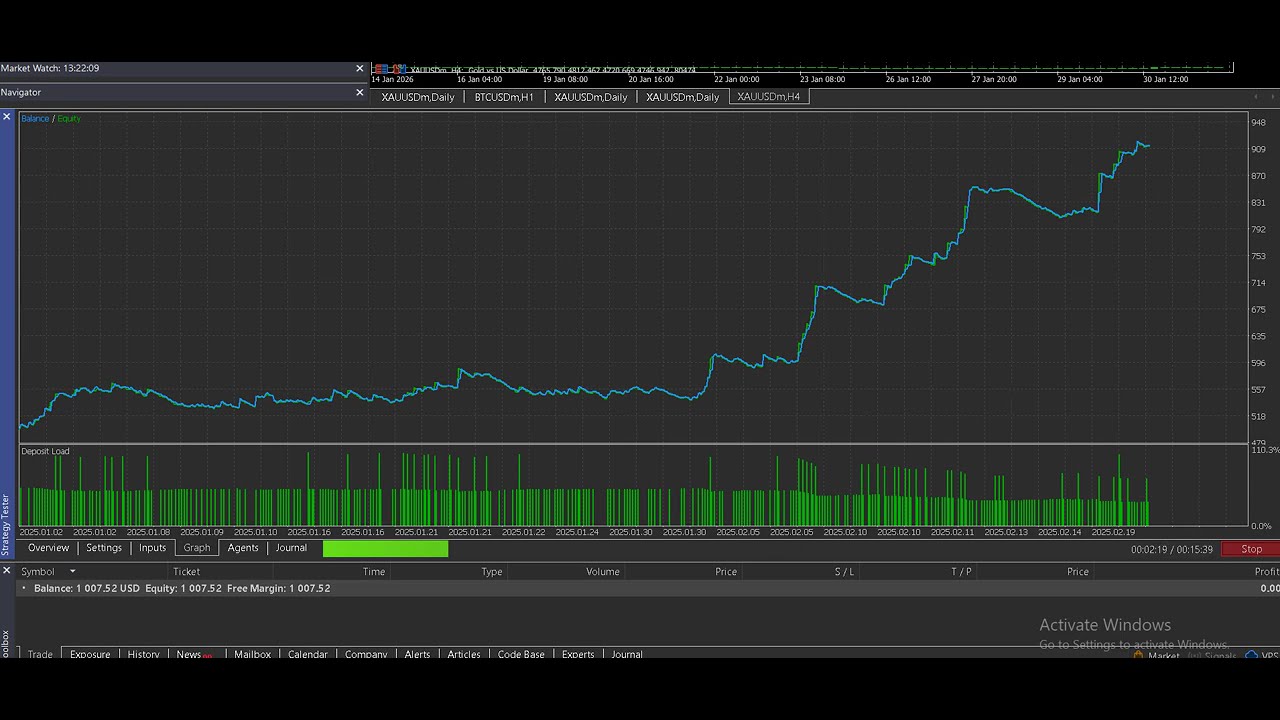Viewport: 1280px width, 720px height.
Task: Open the Company tab in Toolbox
Action: pos(366,654)
